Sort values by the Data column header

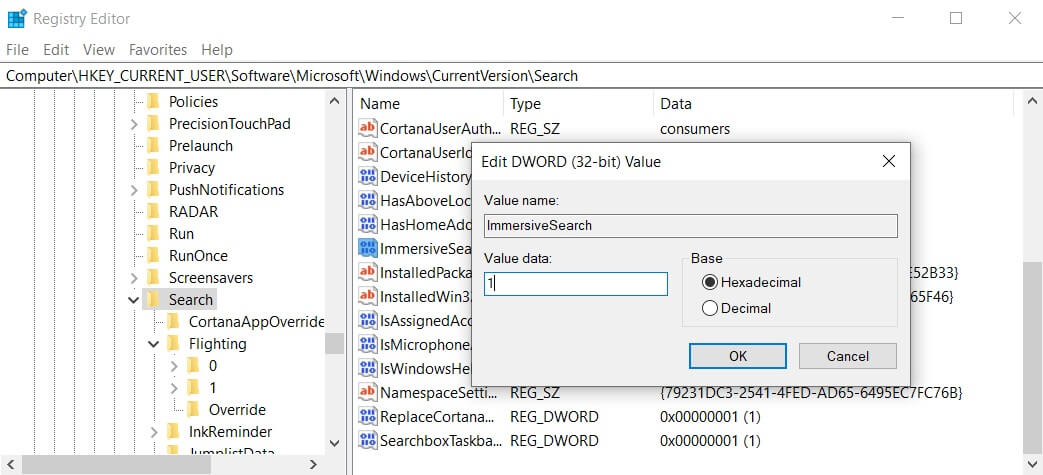click(833, 104)
